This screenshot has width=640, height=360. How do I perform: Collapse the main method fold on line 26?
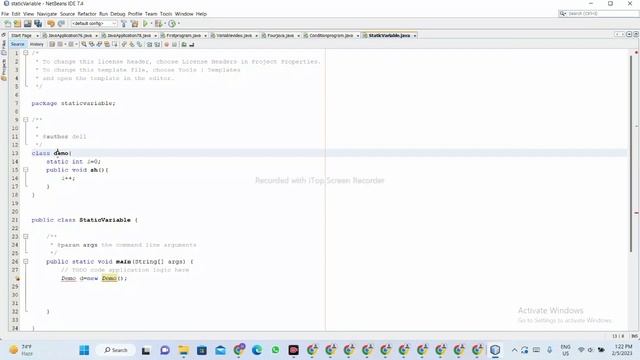tap(26, 261)
